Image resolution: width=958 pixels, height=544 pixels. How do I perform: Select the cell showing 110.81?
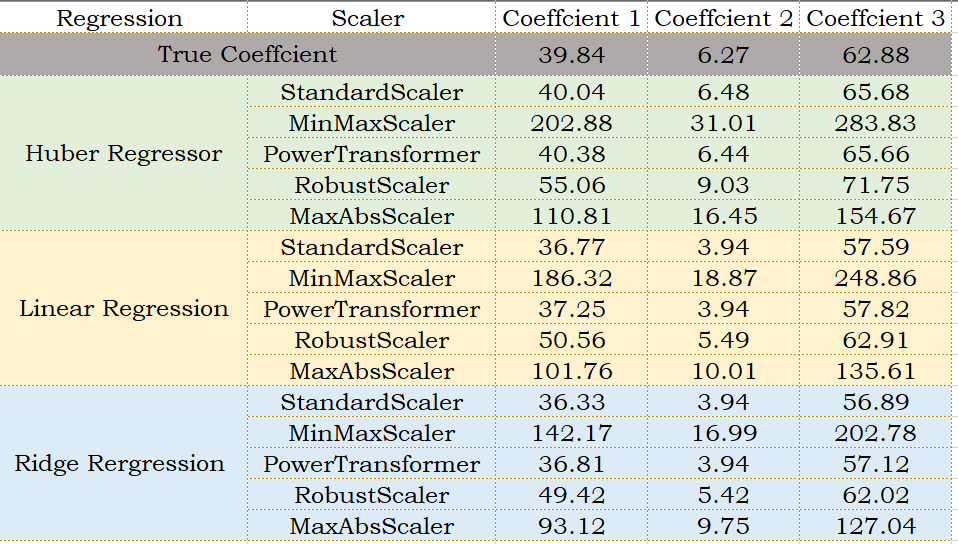tap(572, 217)
